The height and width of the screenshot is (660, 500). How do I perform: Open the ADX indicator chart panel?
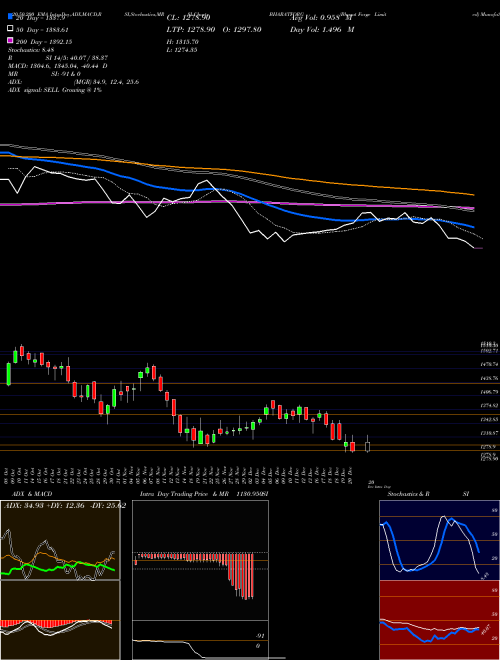coord(60,540)
